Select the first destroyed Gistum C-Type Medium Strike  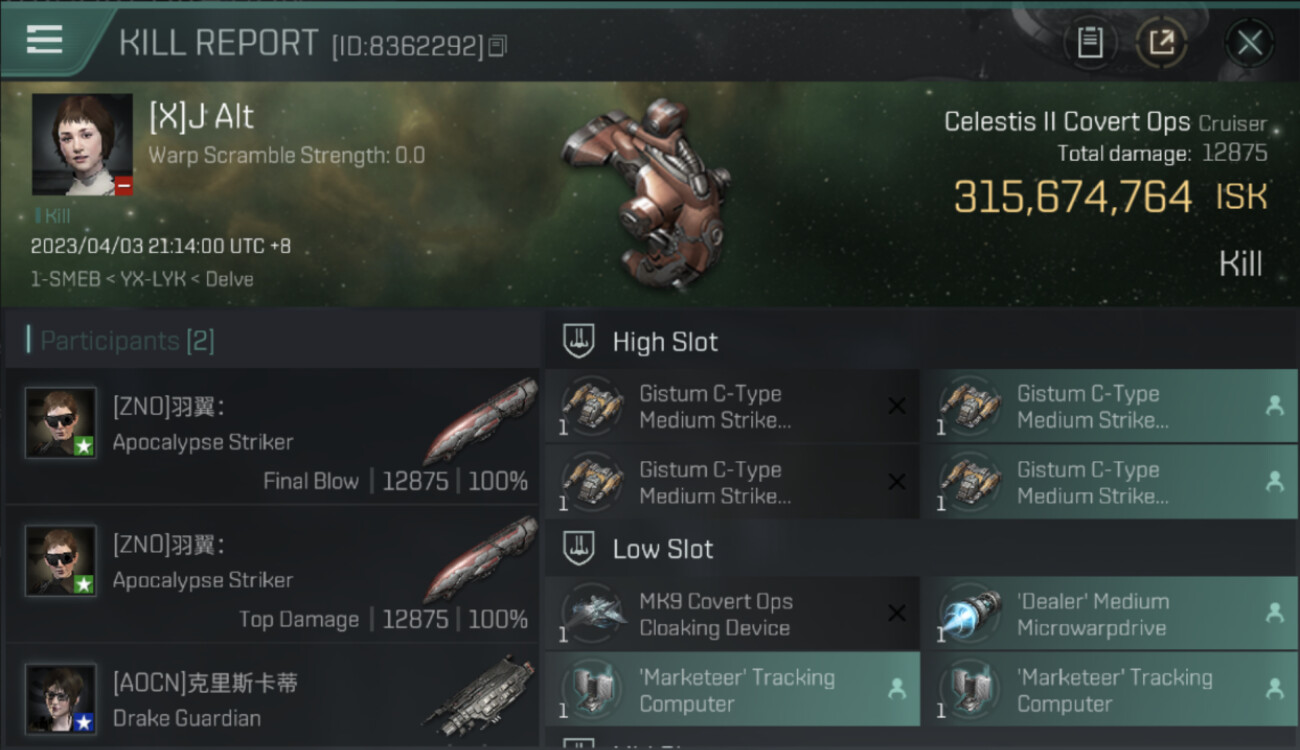tap(732, 406)
